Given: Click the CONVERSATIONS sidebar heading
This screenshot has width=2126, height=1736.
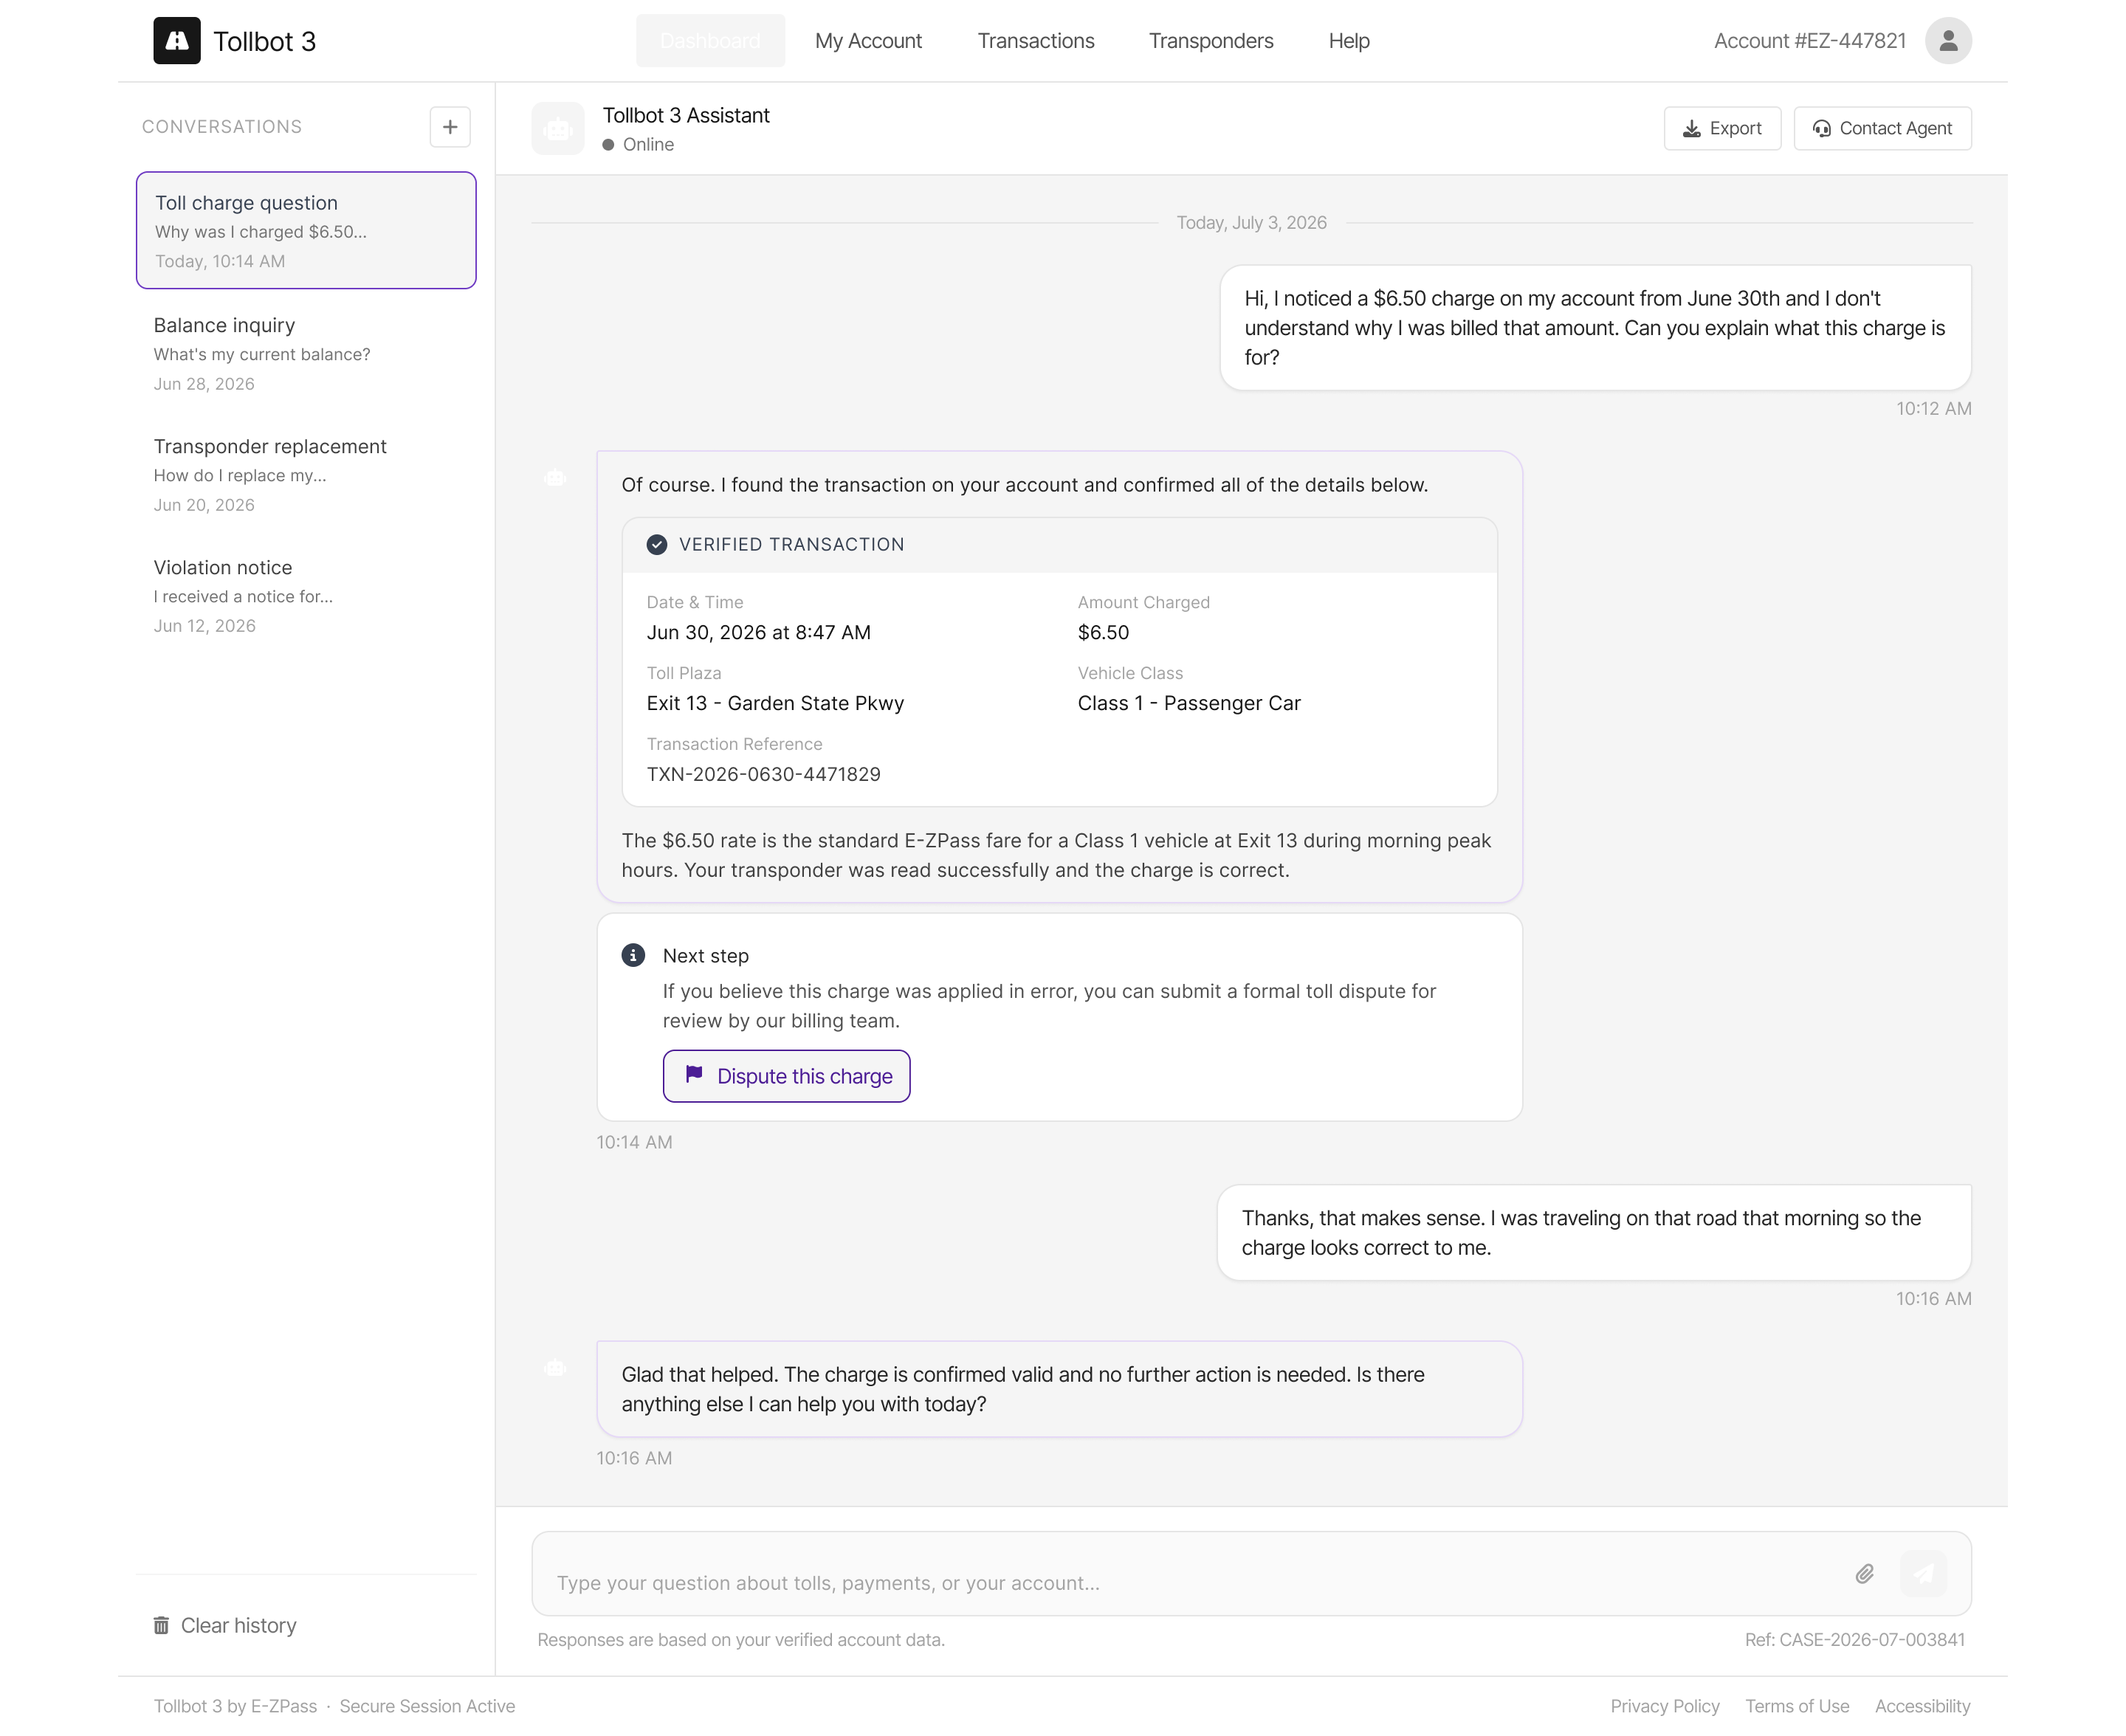Looking at the screenshot, I should tap(221, 127).
